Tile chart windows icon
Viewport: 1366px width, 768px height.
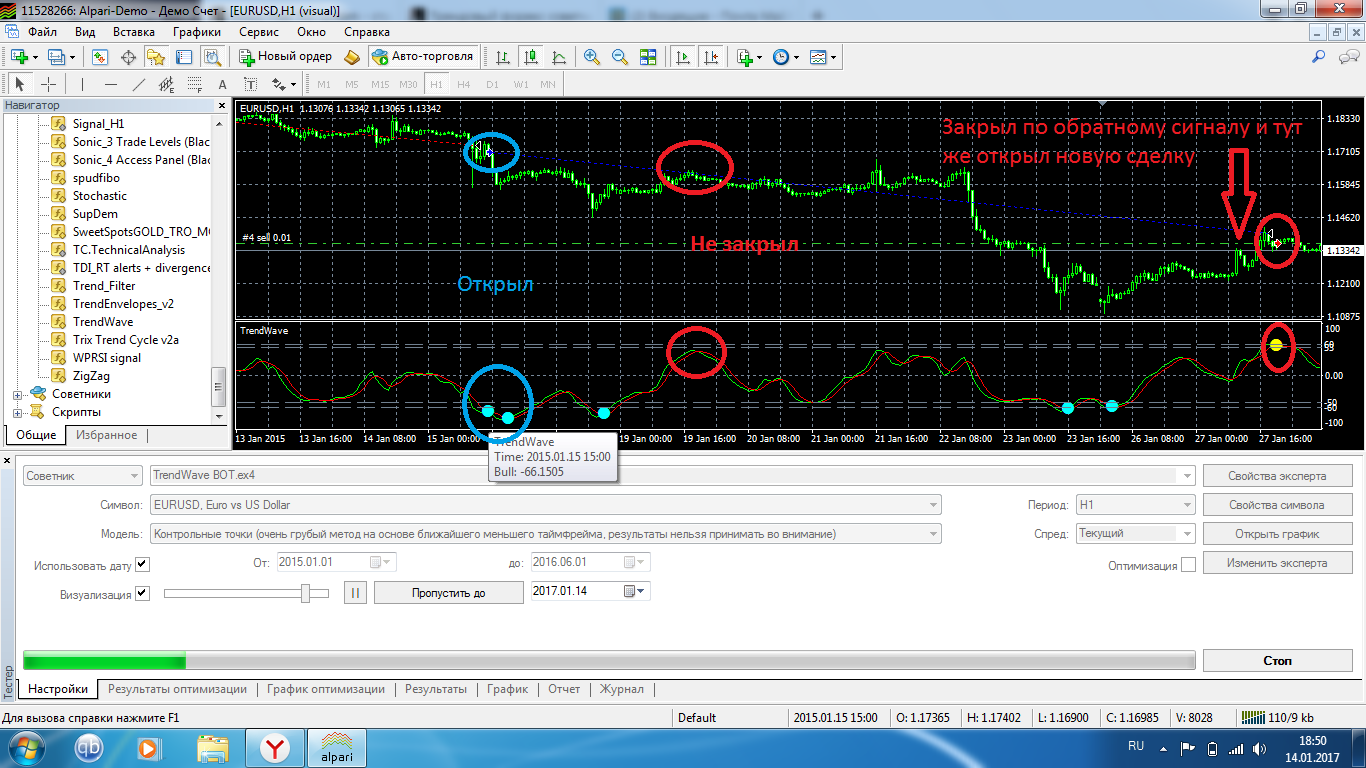pos(648,57)
